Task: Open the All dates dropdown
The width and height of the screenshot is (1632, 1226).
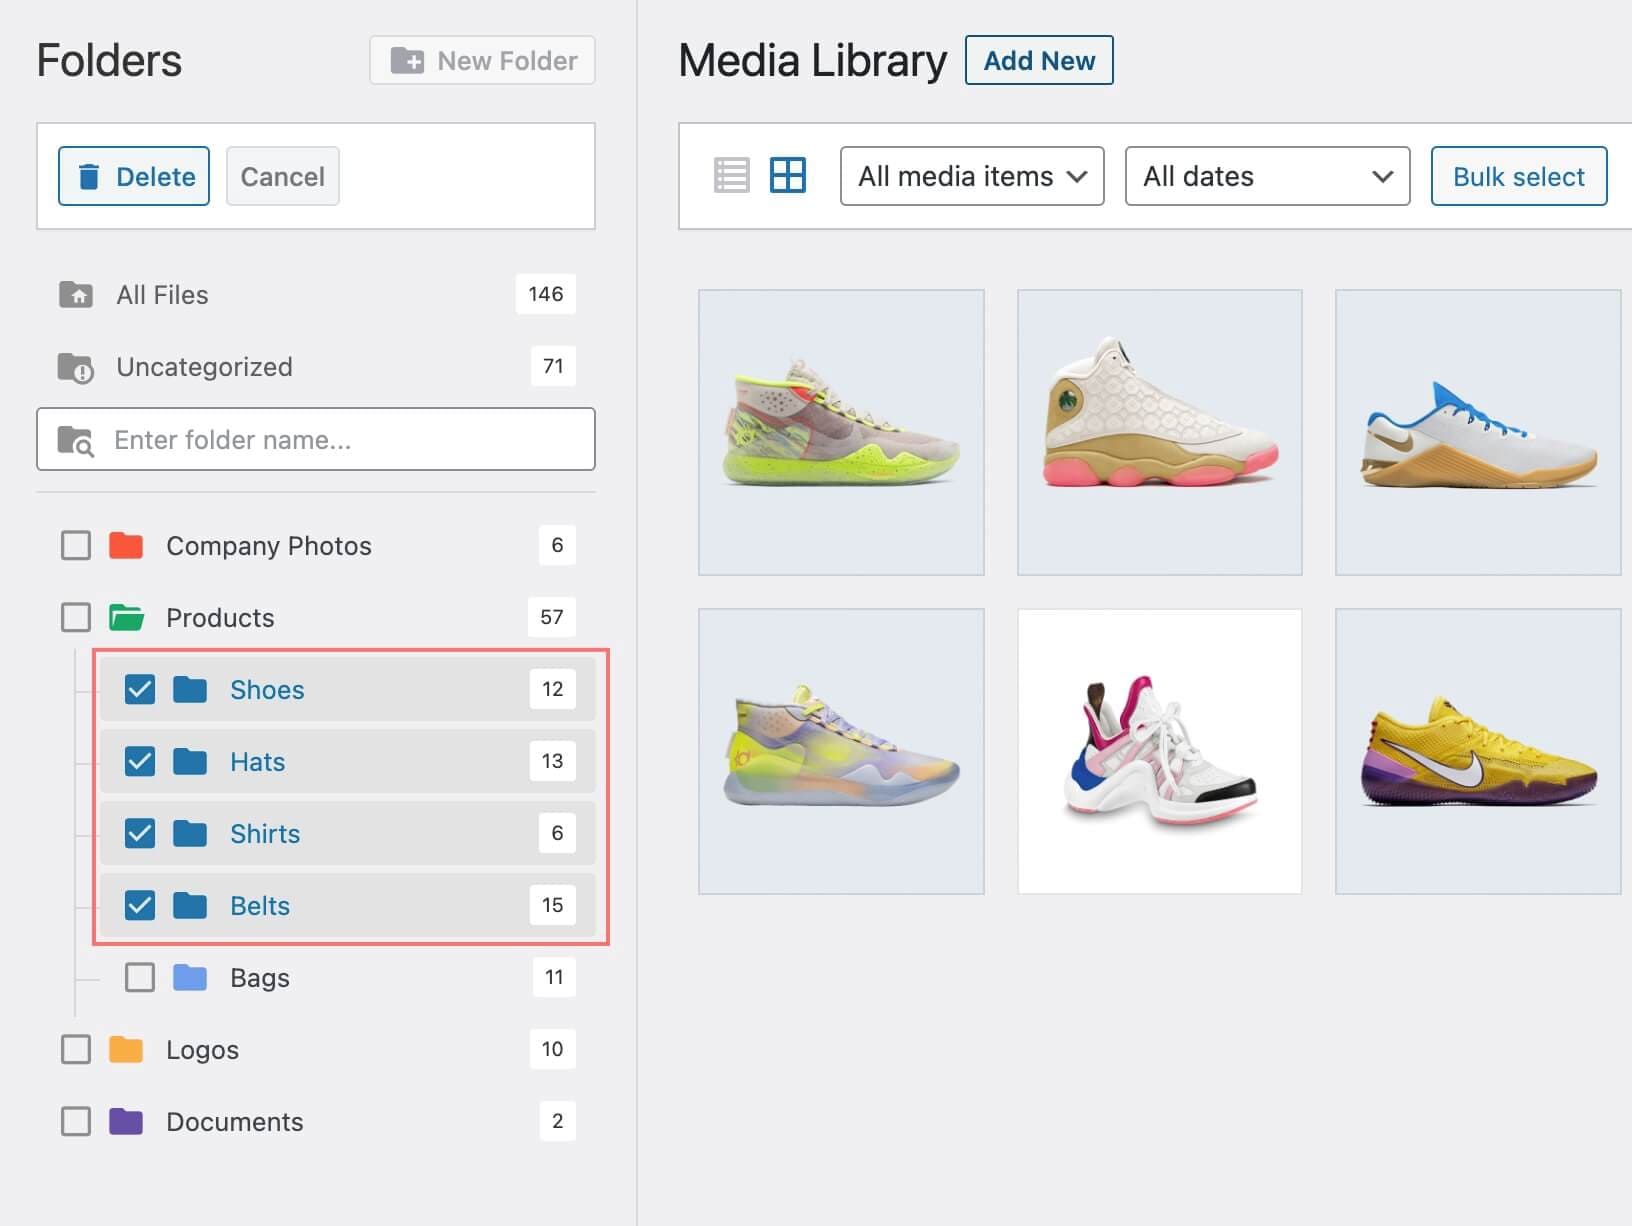Action: point(1266,176)
